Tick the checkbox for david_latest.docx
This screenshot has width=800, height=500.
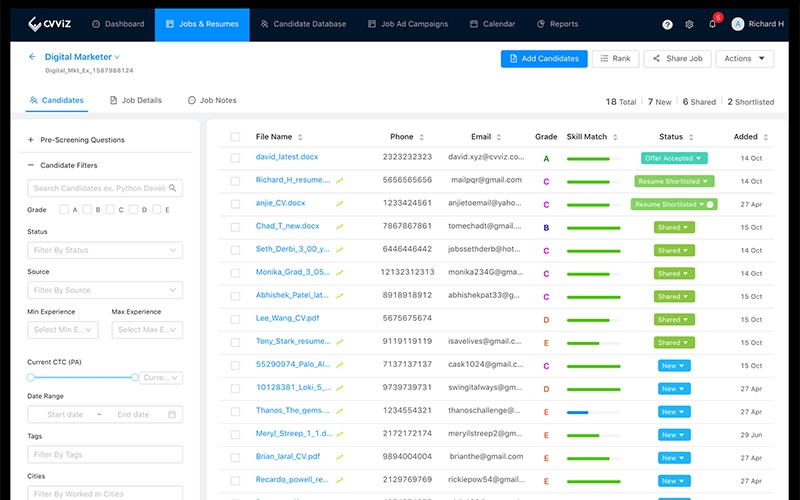click(235, 158)
